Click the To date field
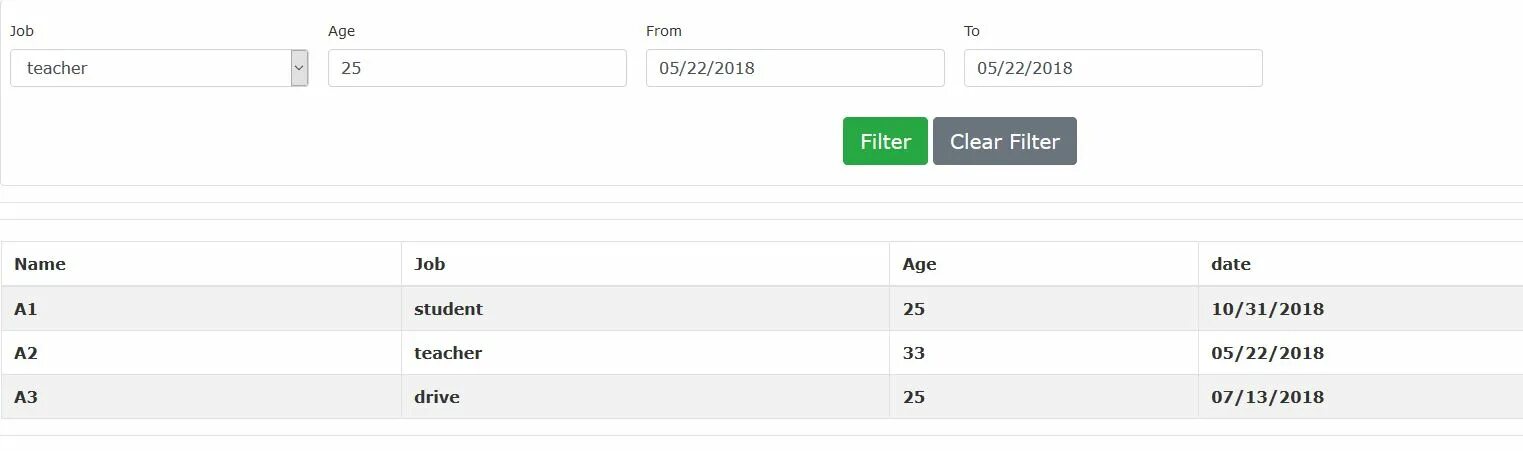 (1113, 68)
